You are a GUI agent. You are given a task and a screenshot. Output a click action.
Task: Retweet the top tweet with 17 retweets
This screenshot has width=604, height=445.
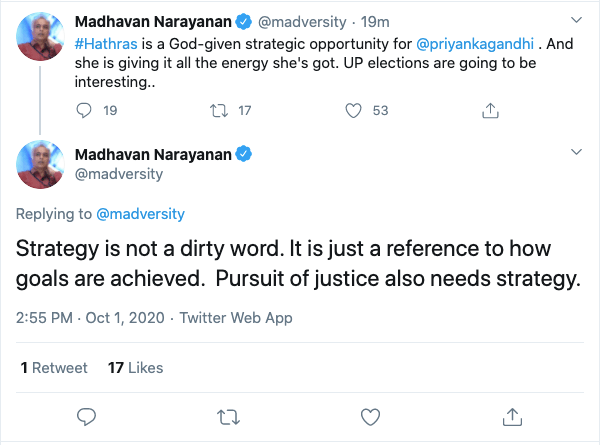click(x=223, y=111)
